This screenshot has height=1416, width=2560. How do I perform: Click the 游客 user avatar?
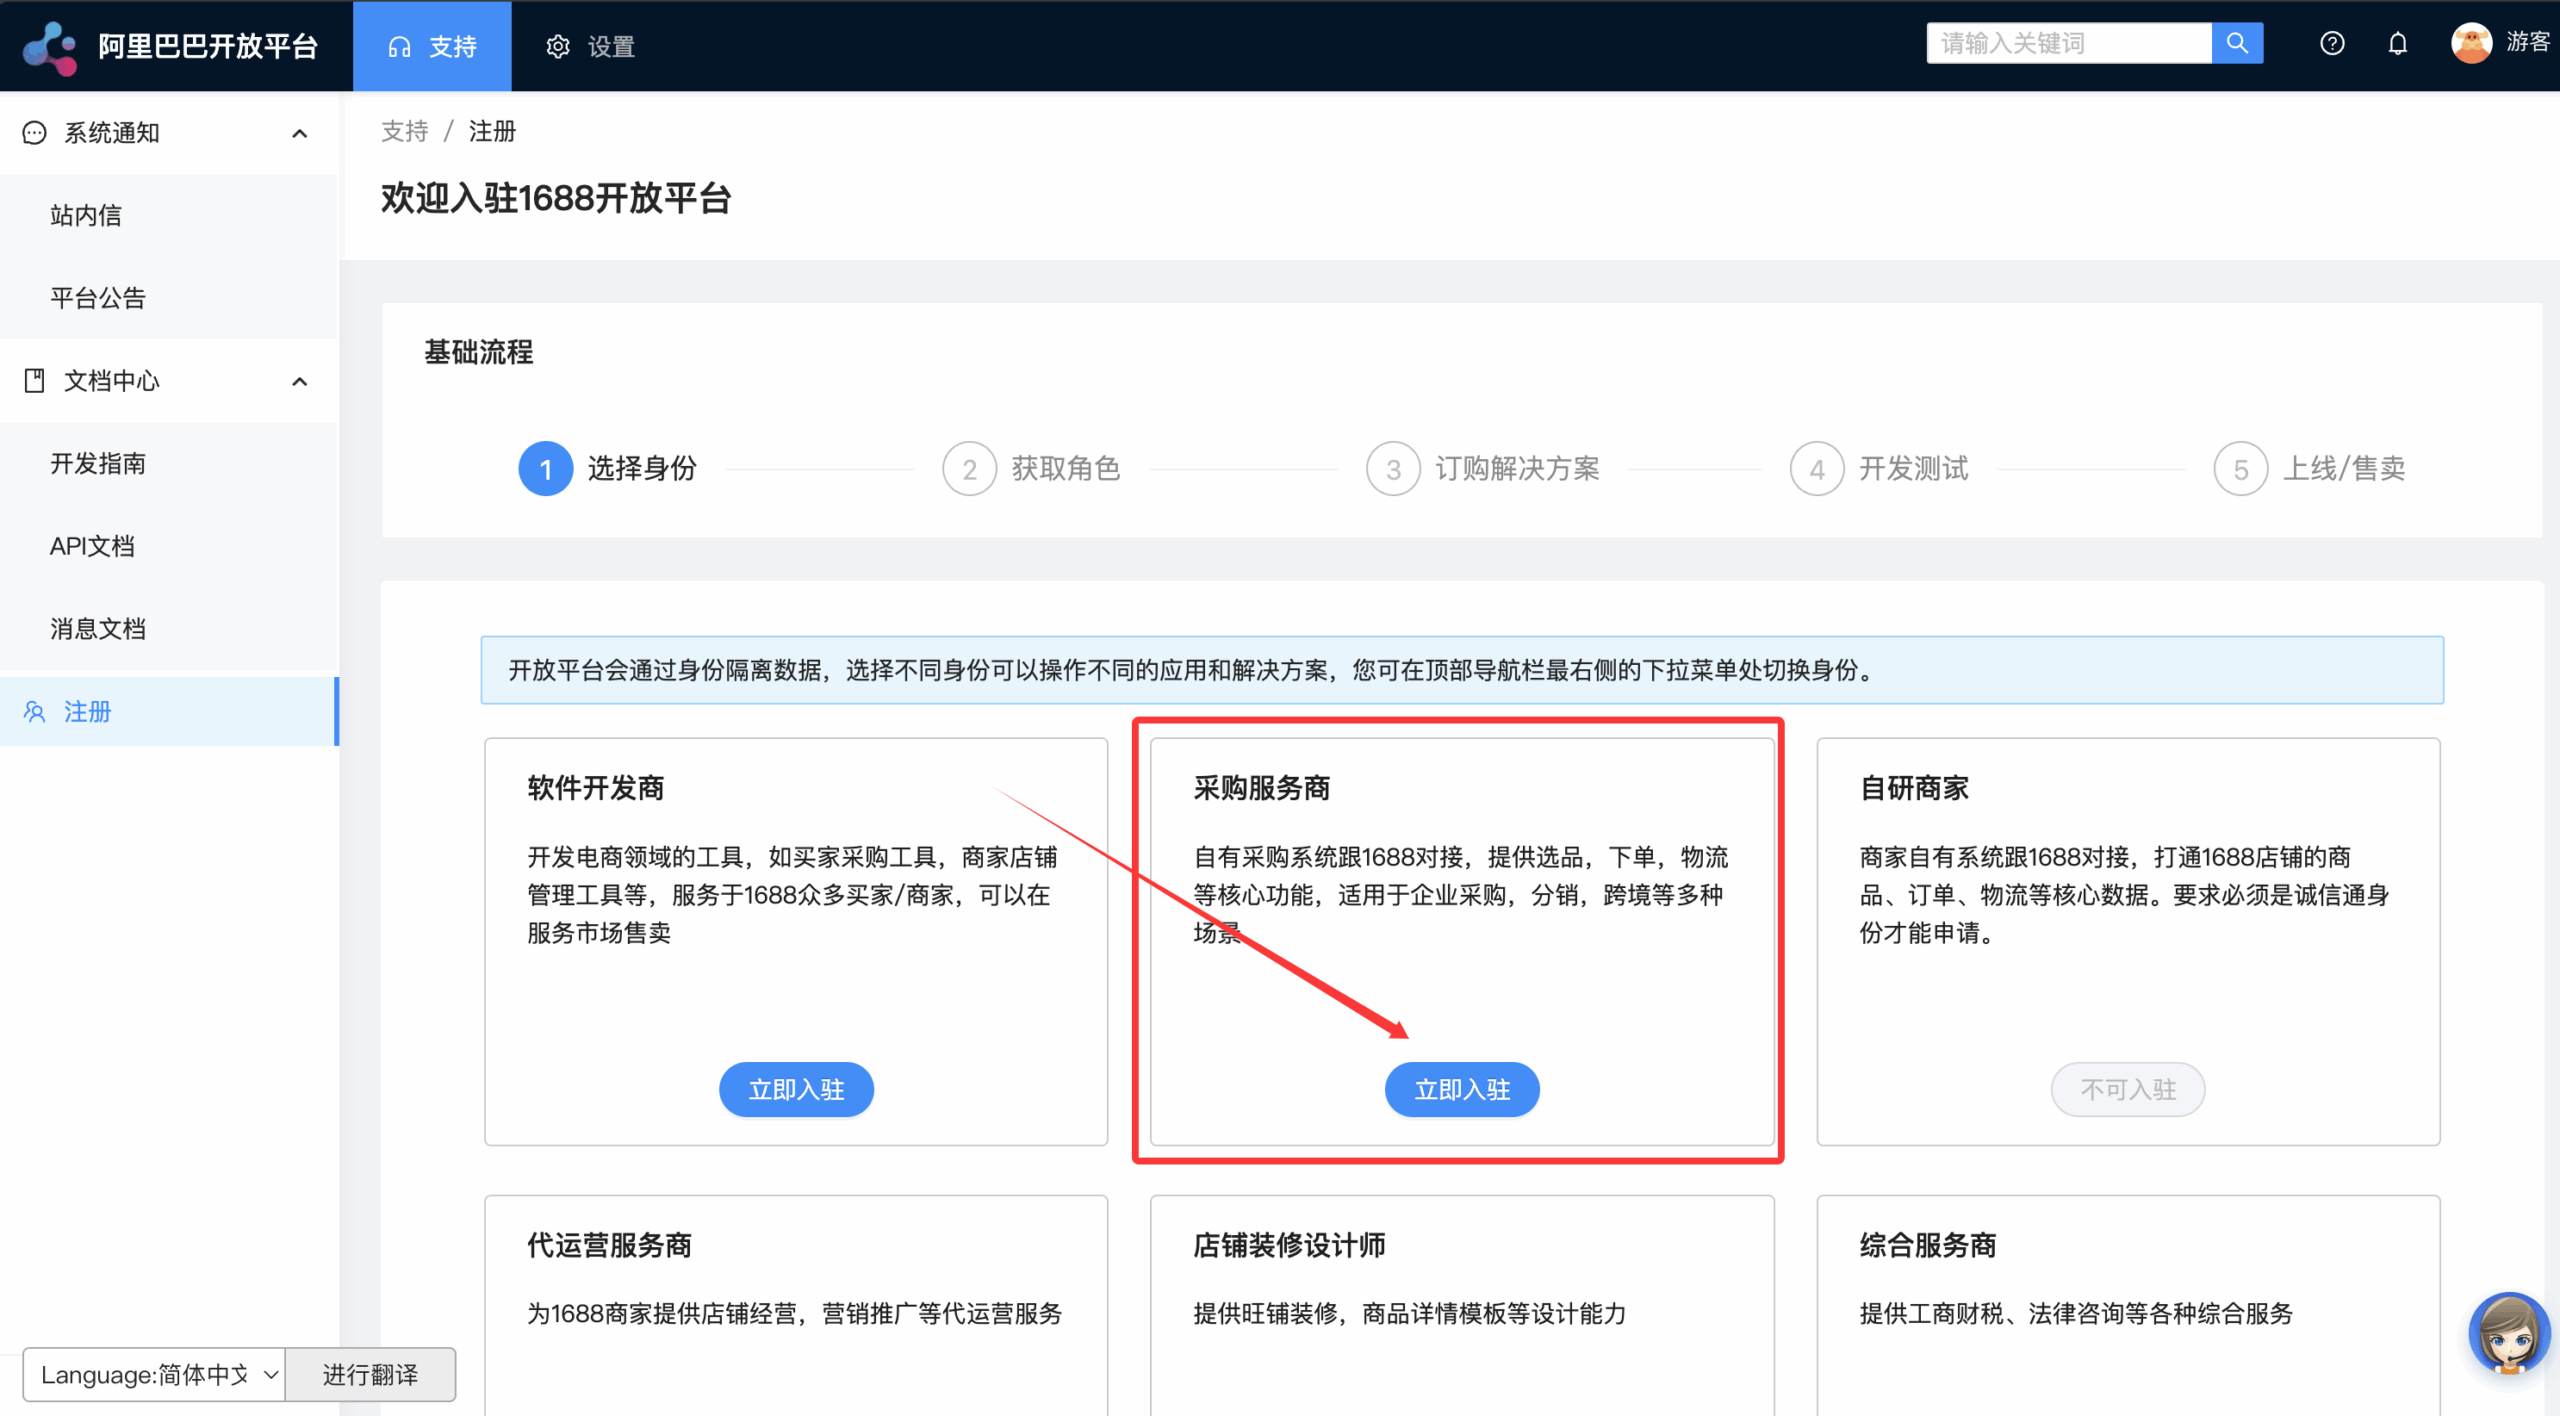click(x=2471, y=43)
